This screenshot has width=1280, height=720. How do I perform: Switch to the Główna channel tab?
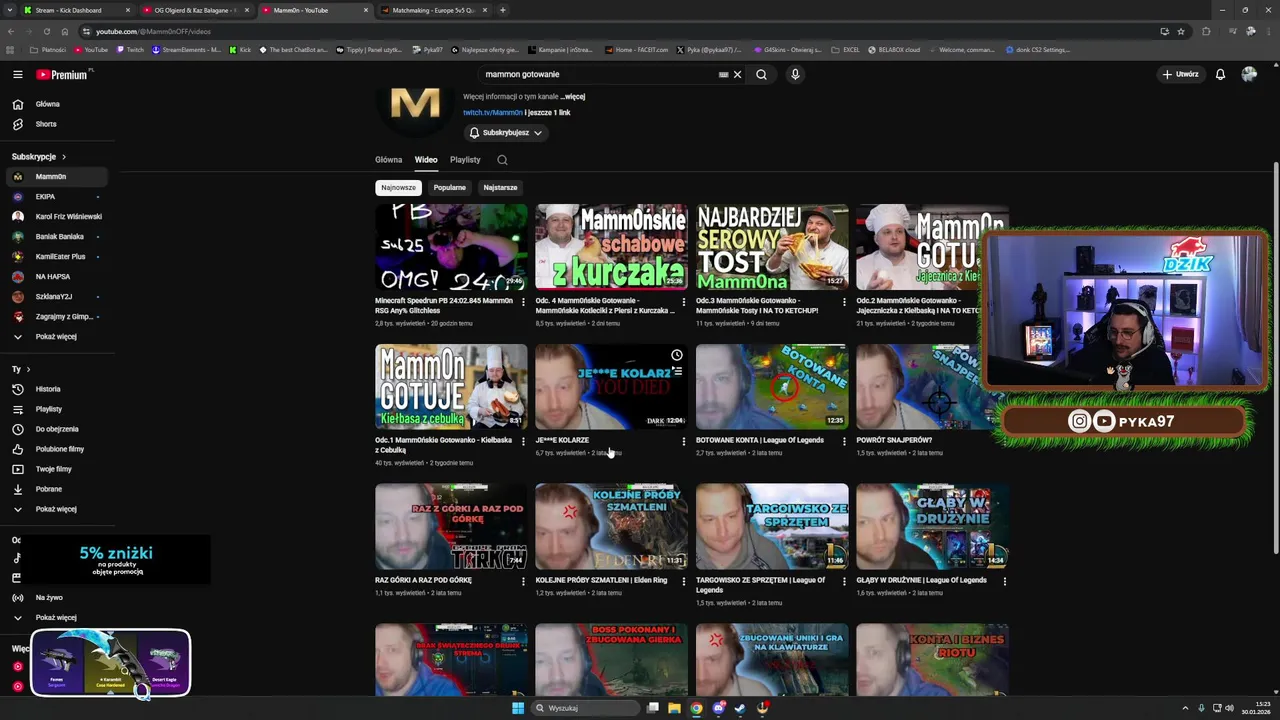click(389, 160)
